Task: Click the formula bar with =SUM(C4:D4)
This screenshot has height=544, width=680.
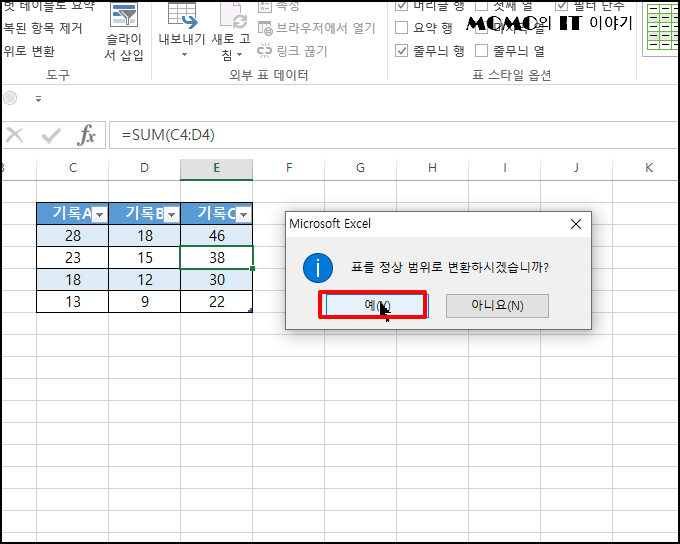Action: (x=394, y=135)
